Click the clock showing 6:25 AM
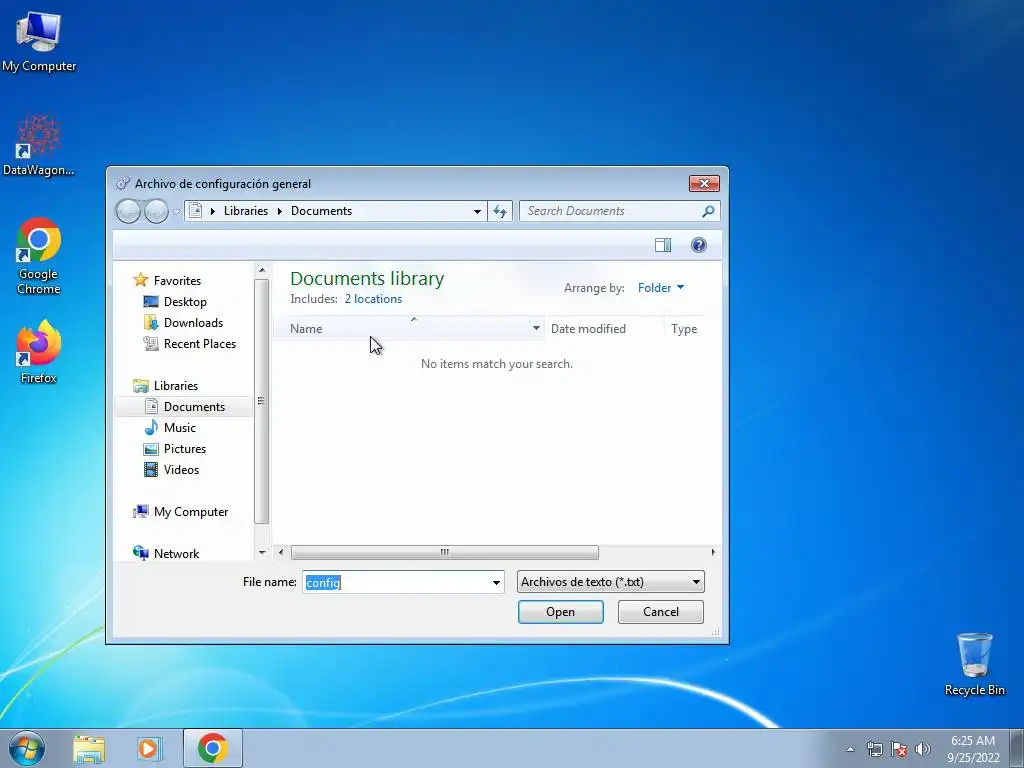The height and width of the screenshot is (768, 1024). 973,748
